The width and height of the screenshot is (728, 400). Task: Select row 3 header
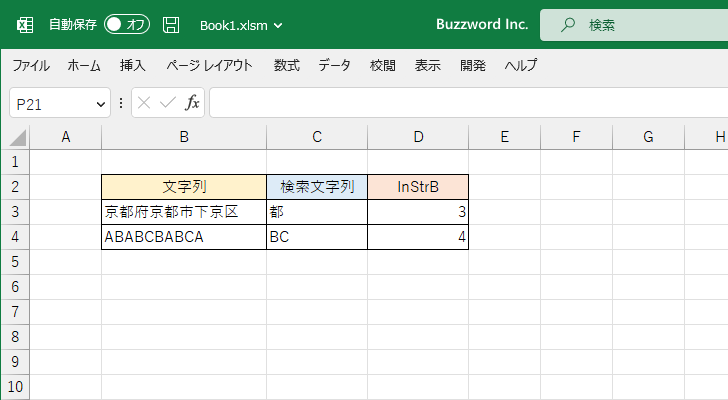(x=15, y=212)
